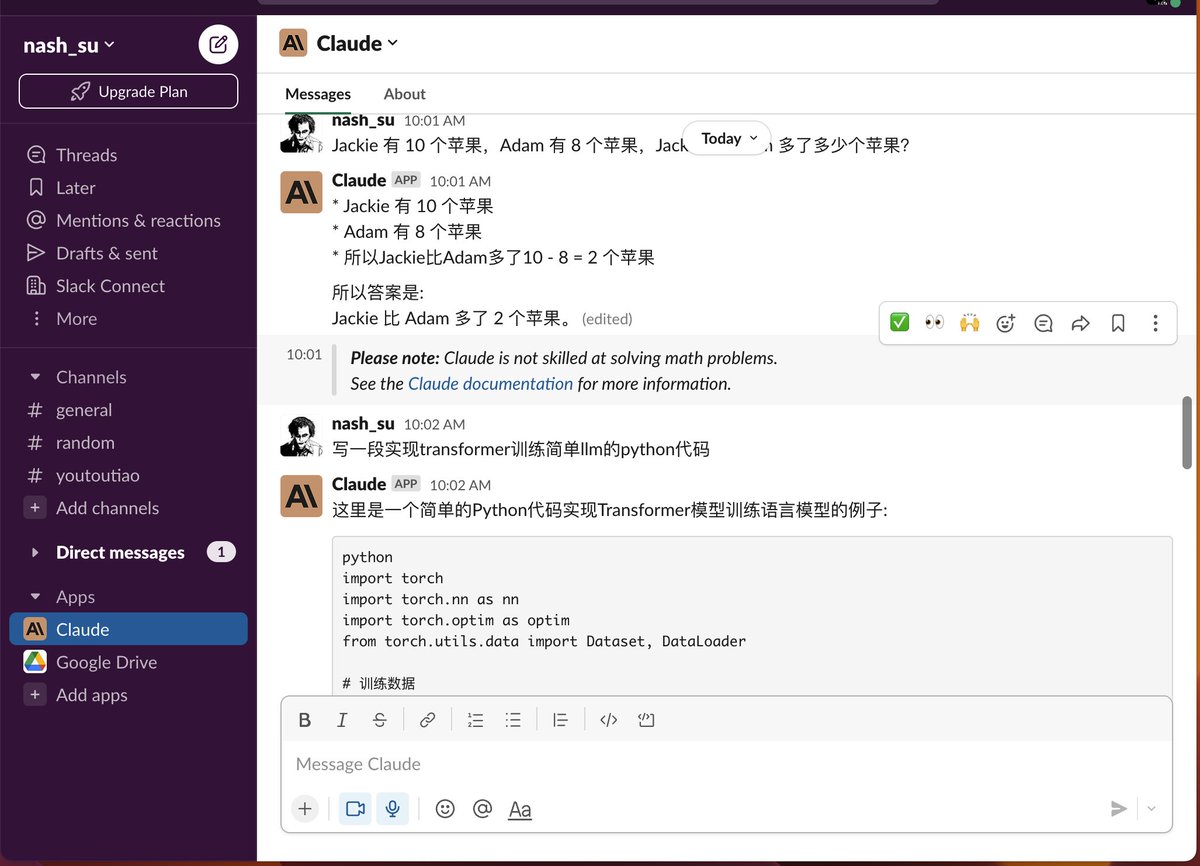The height and width of the screenshot is (866, 1200).
Task: Click the add reaction icon on message
Action: [1006, 322]
